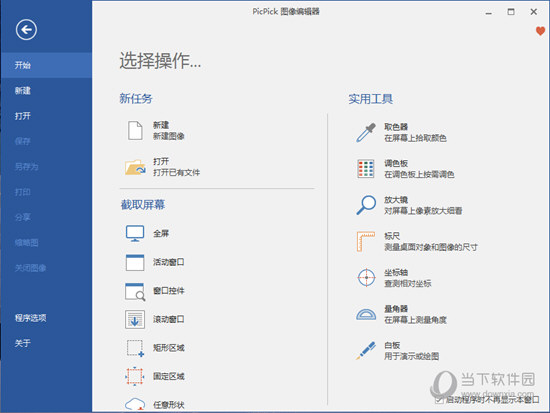Click the freehand shape cloud icon

tap(135, 404)
